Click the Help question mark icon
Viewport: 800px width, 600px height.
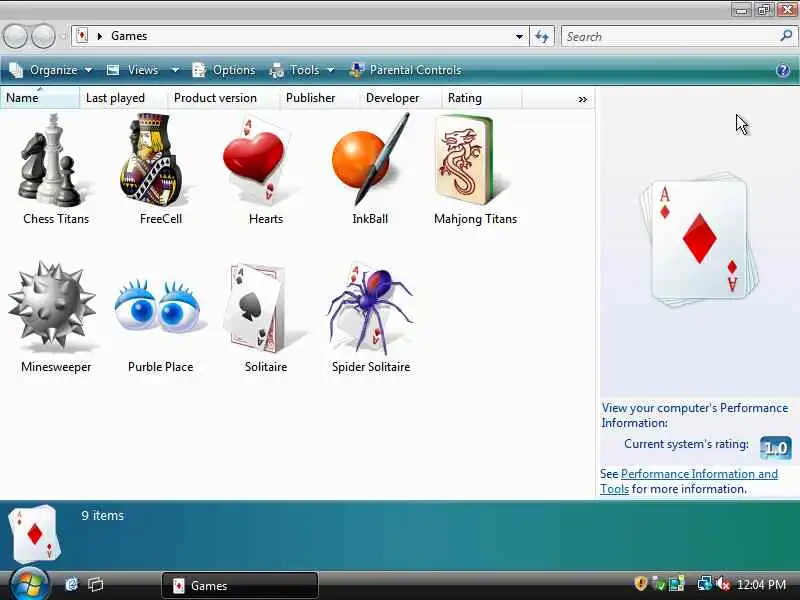(x=783, y=70)
